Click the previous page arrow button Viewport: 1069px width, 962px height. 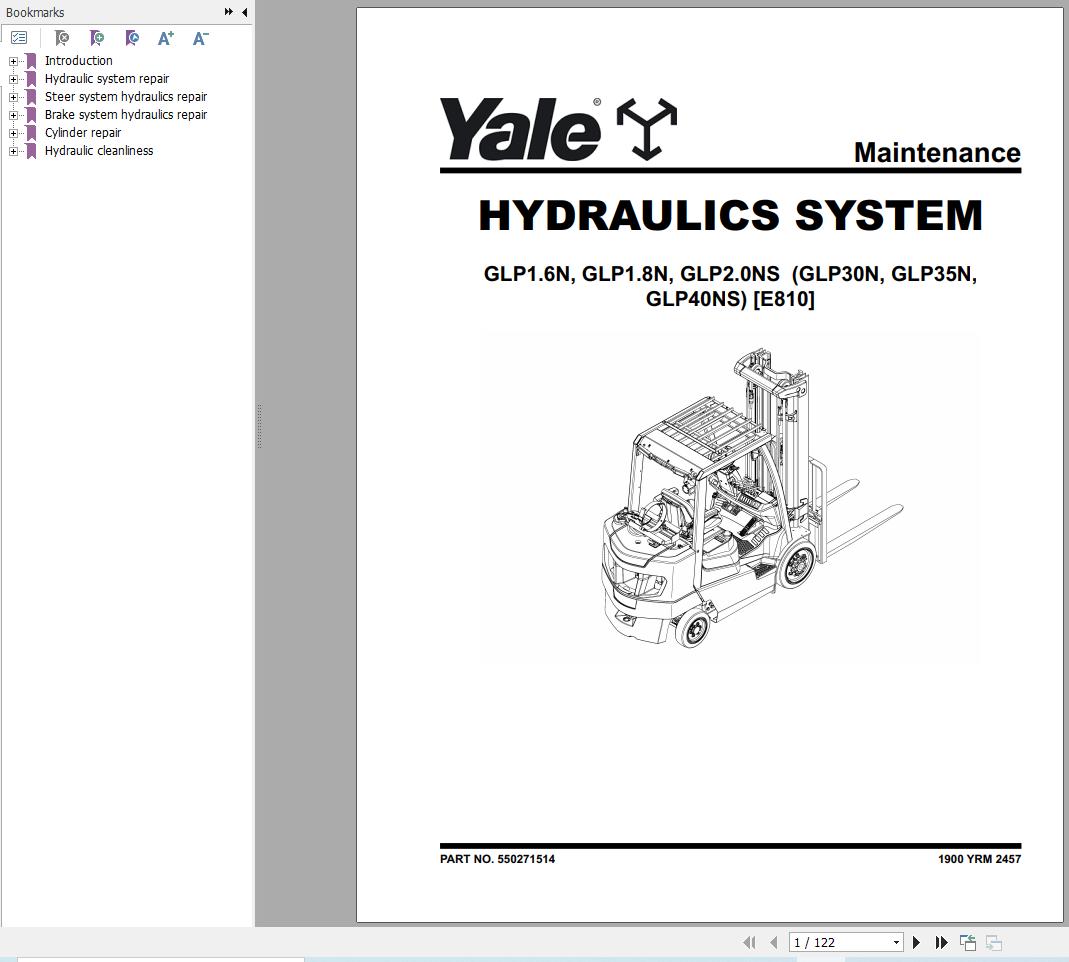(x=774, y=942)
